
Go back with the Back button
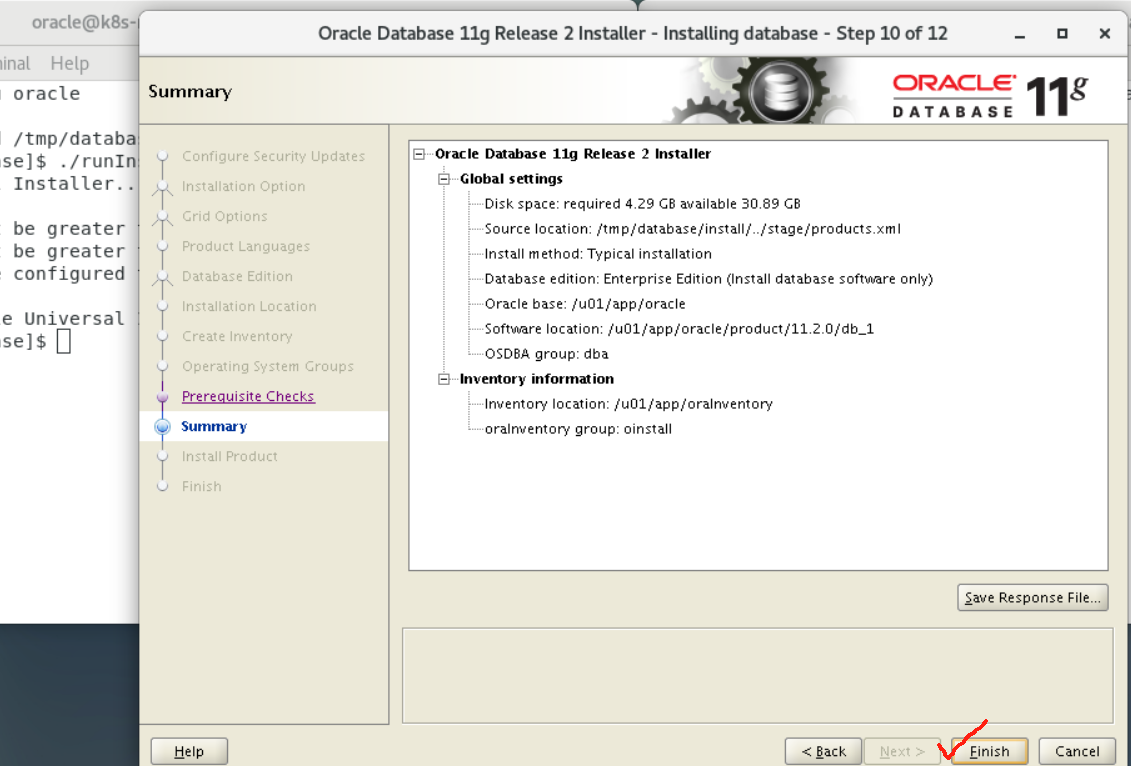point(823,751)
